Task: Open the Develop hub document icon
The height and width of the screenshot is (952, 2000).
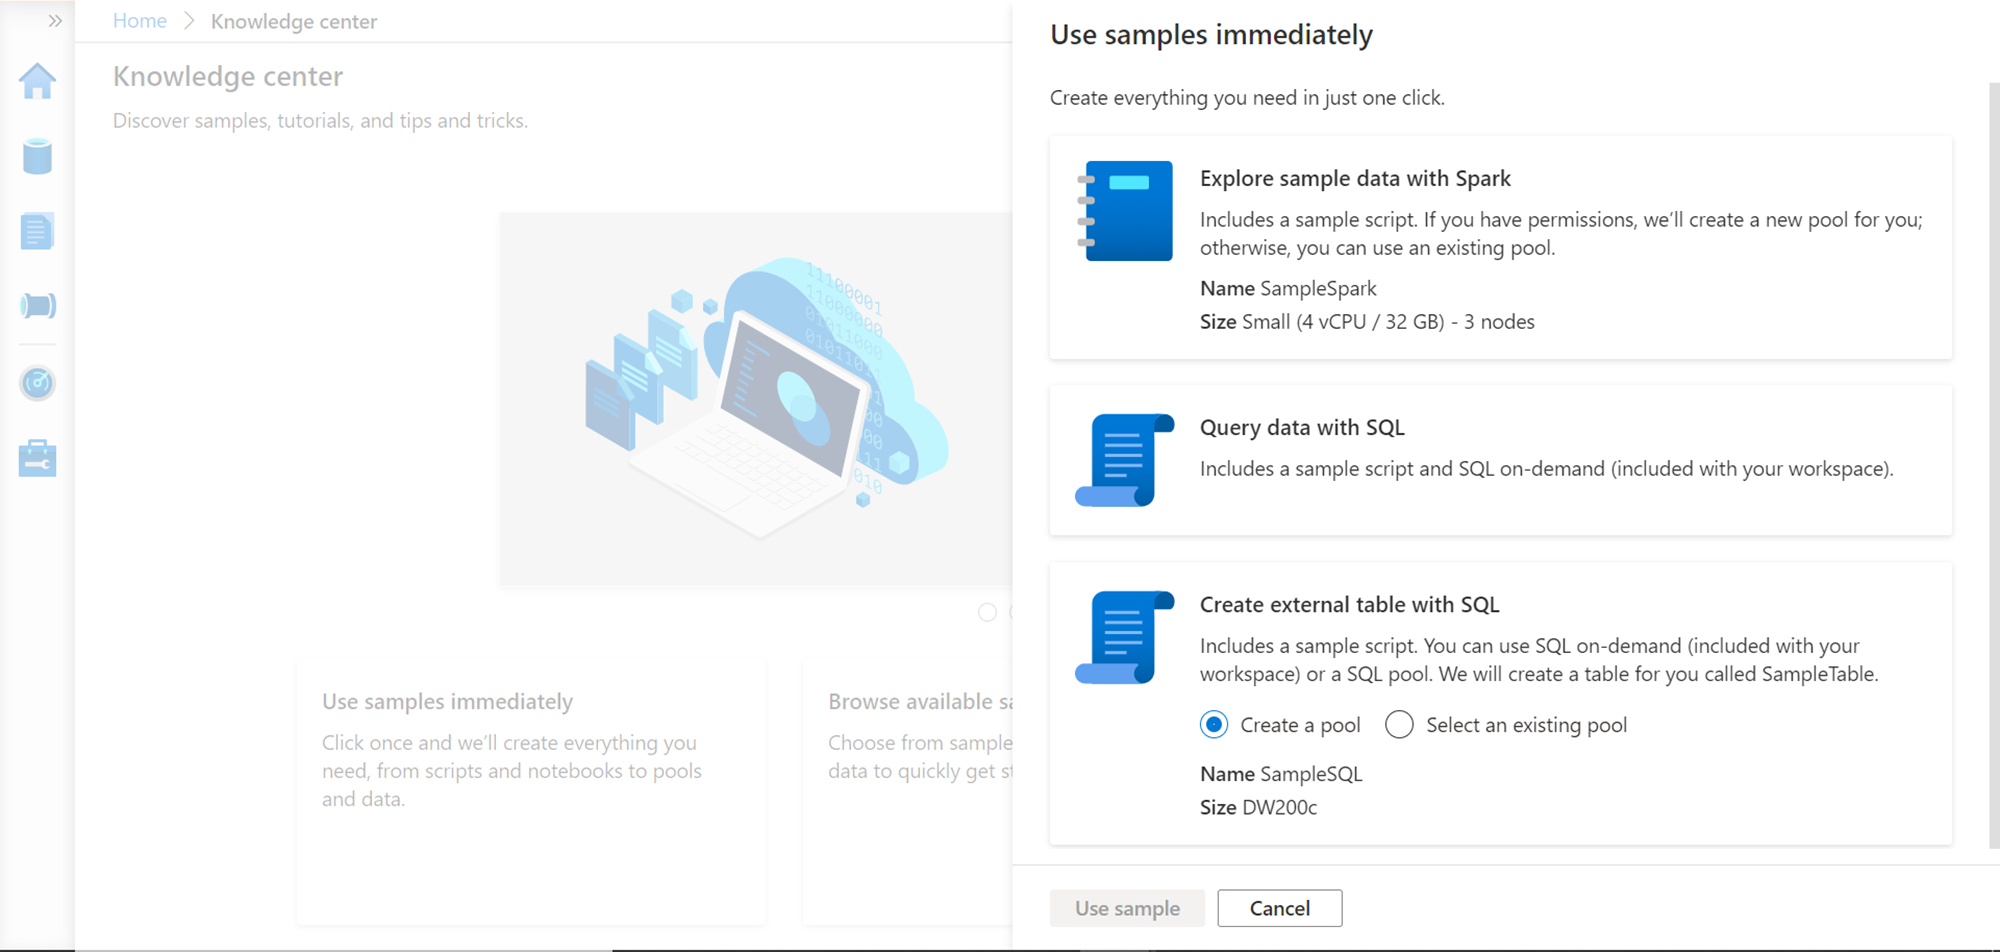Action: 37,232
